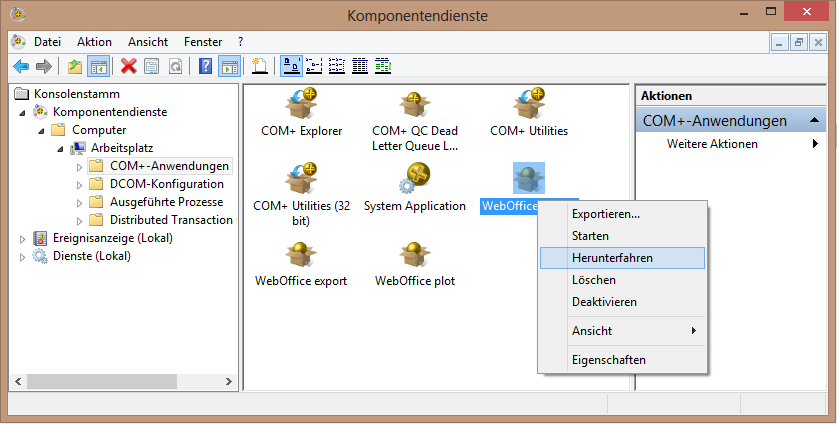Click the forward arrow in toolbar
This screenshot has height=424, width=837.
tap(44, 67)
